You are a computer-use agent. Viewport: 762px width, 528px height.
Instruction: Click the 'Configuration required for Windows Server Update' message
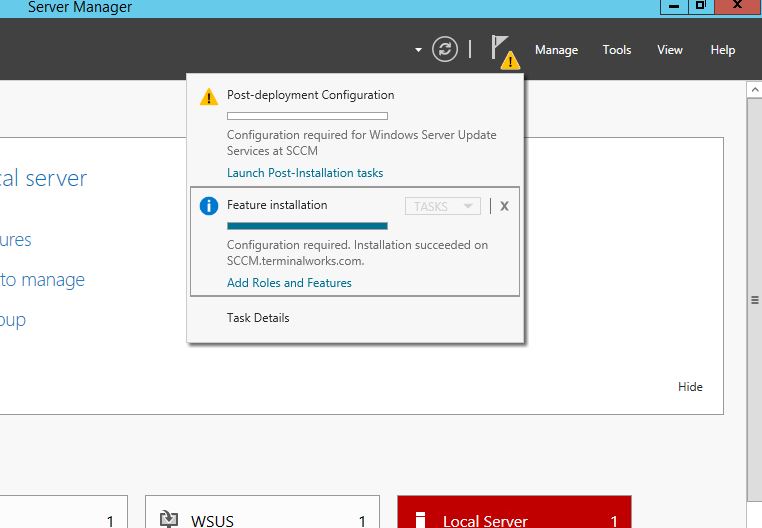(x=362, y=142)
